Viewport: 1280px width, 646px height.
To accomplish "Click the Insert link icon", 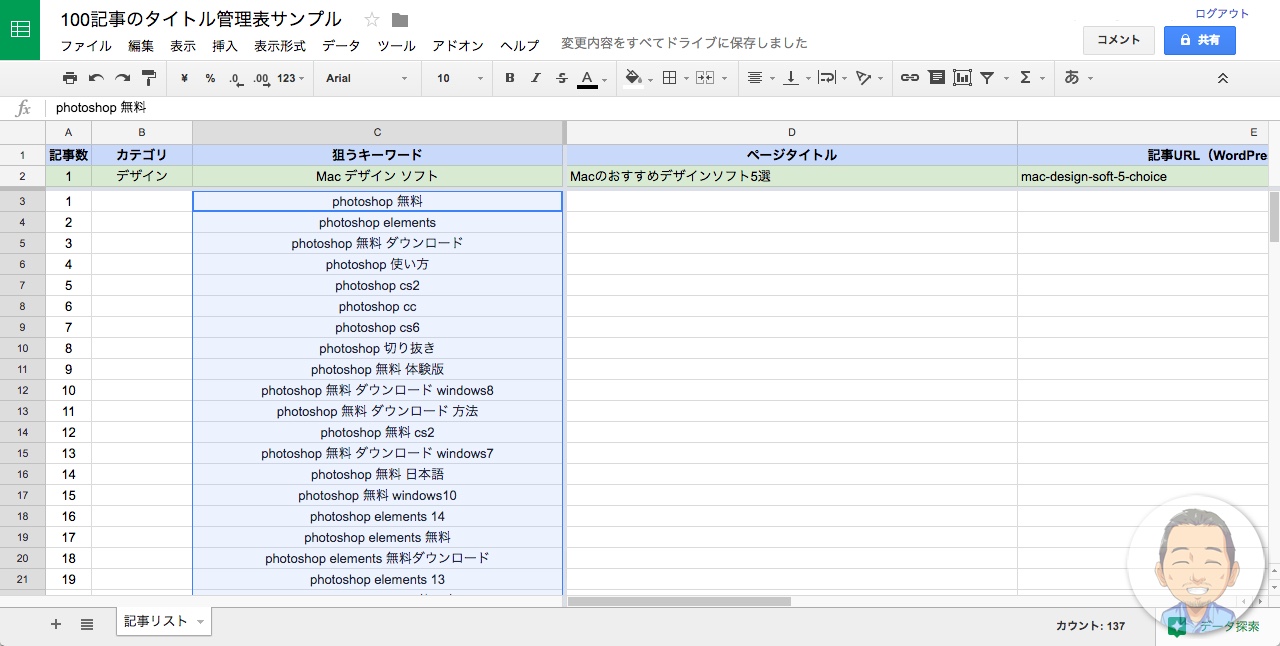I will pos(909,78).
